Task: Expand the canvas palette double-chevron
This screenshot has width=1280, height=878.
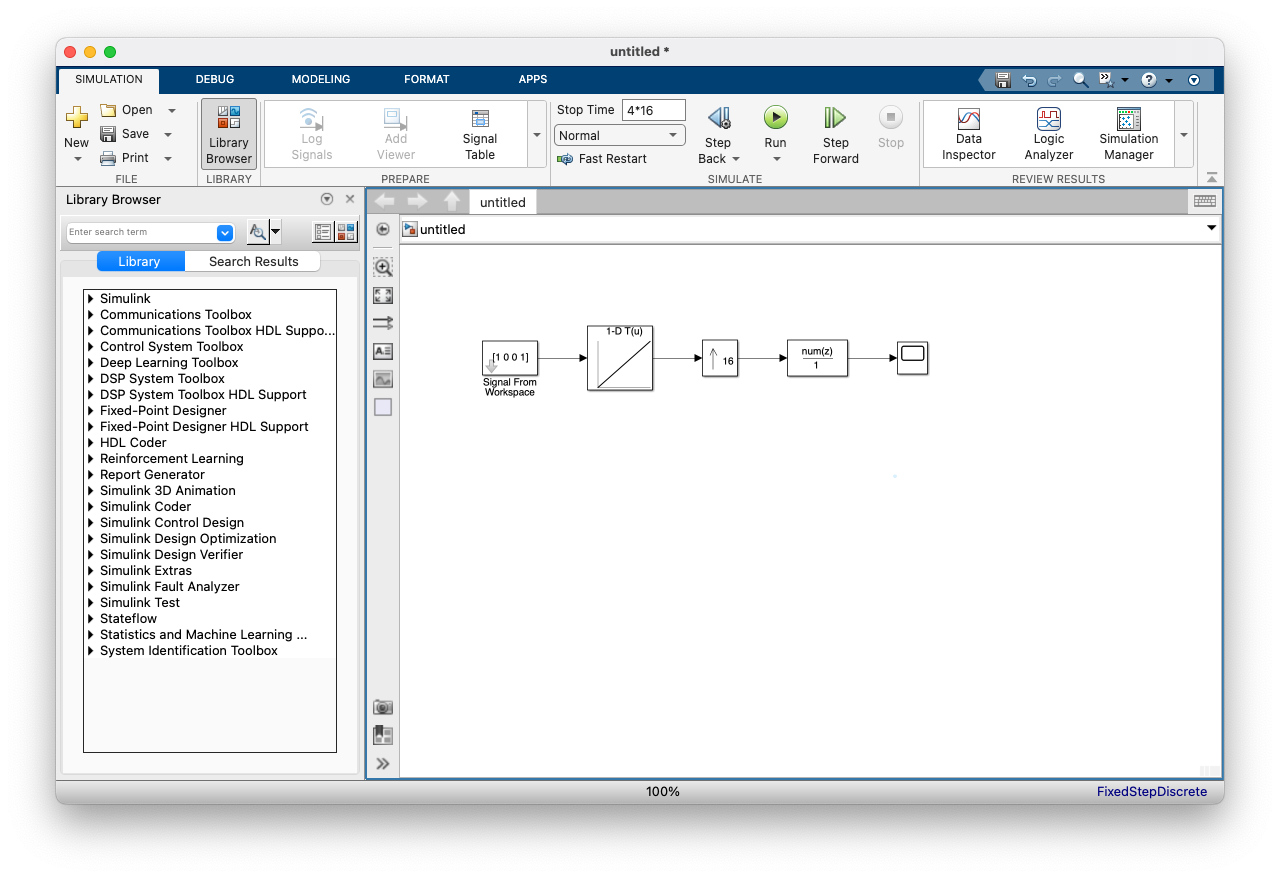Action: [x=383, y=764]
